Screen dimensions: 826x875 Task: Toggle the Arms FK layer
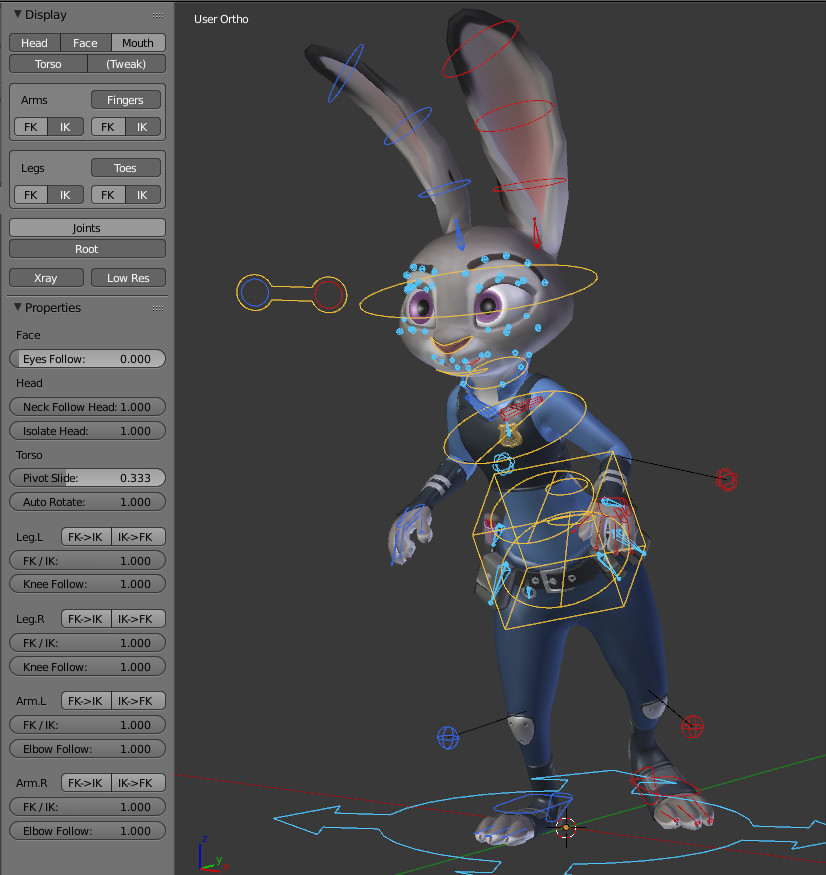coord(31,127)
